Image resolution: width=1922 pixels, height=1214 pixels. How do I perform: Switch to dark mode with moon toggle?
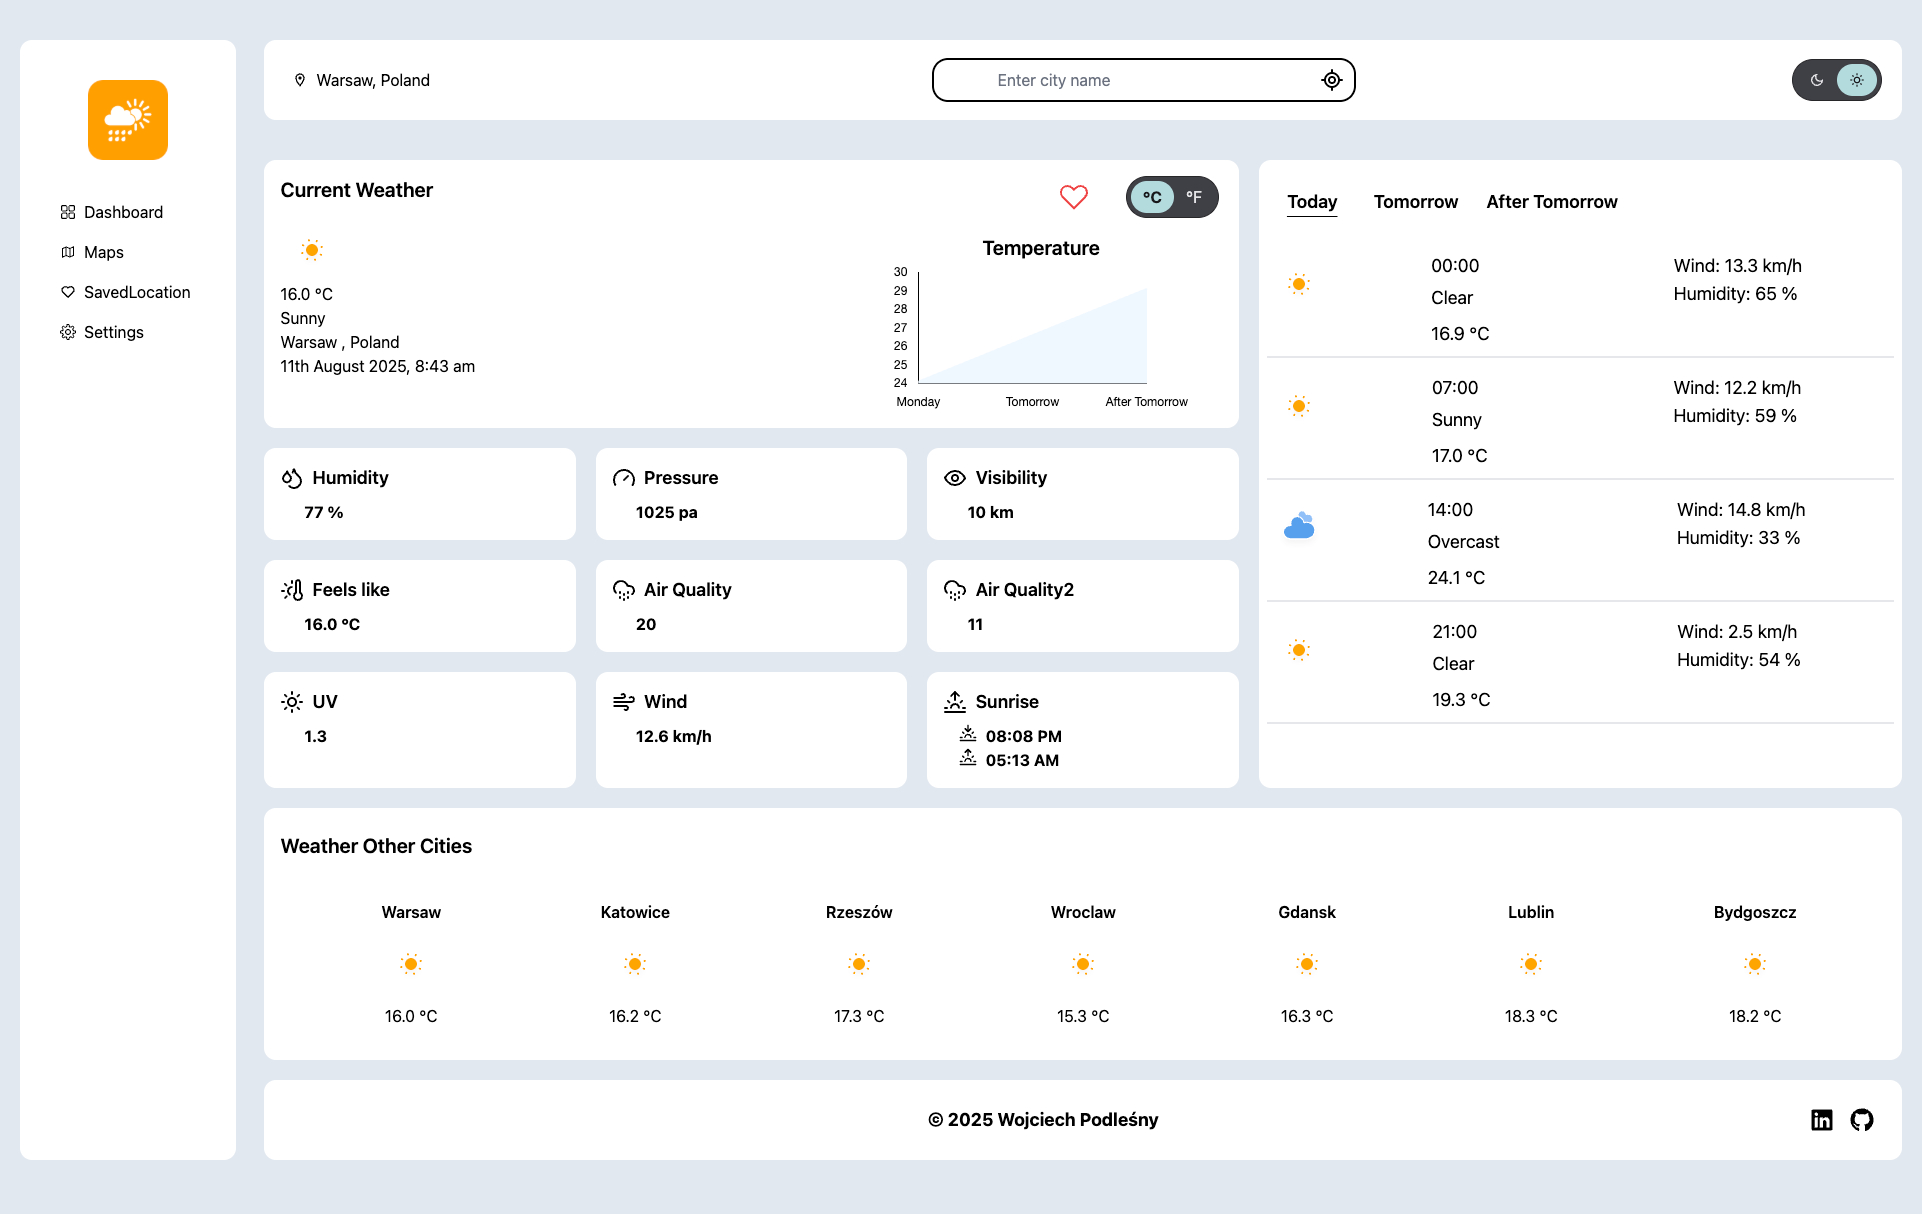pyautogui.click(x=1817, y=80)
